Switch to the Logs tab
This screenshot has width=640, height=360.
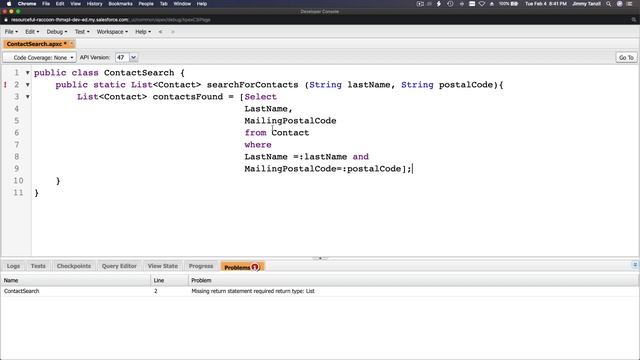point(13,266)
